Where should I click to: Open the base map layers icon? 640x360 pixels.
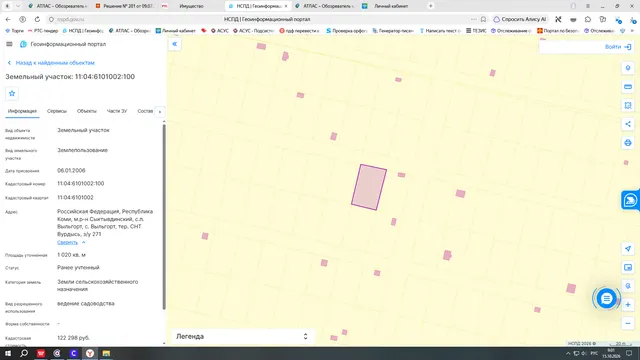[x=628, y=267]
